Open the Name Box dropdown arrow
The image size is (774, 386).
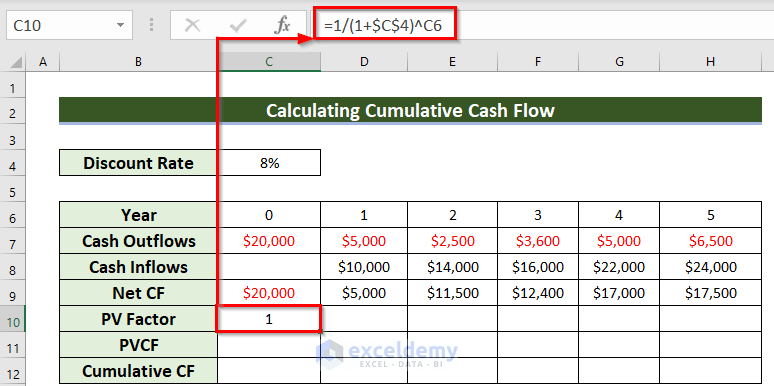(120, 26)
